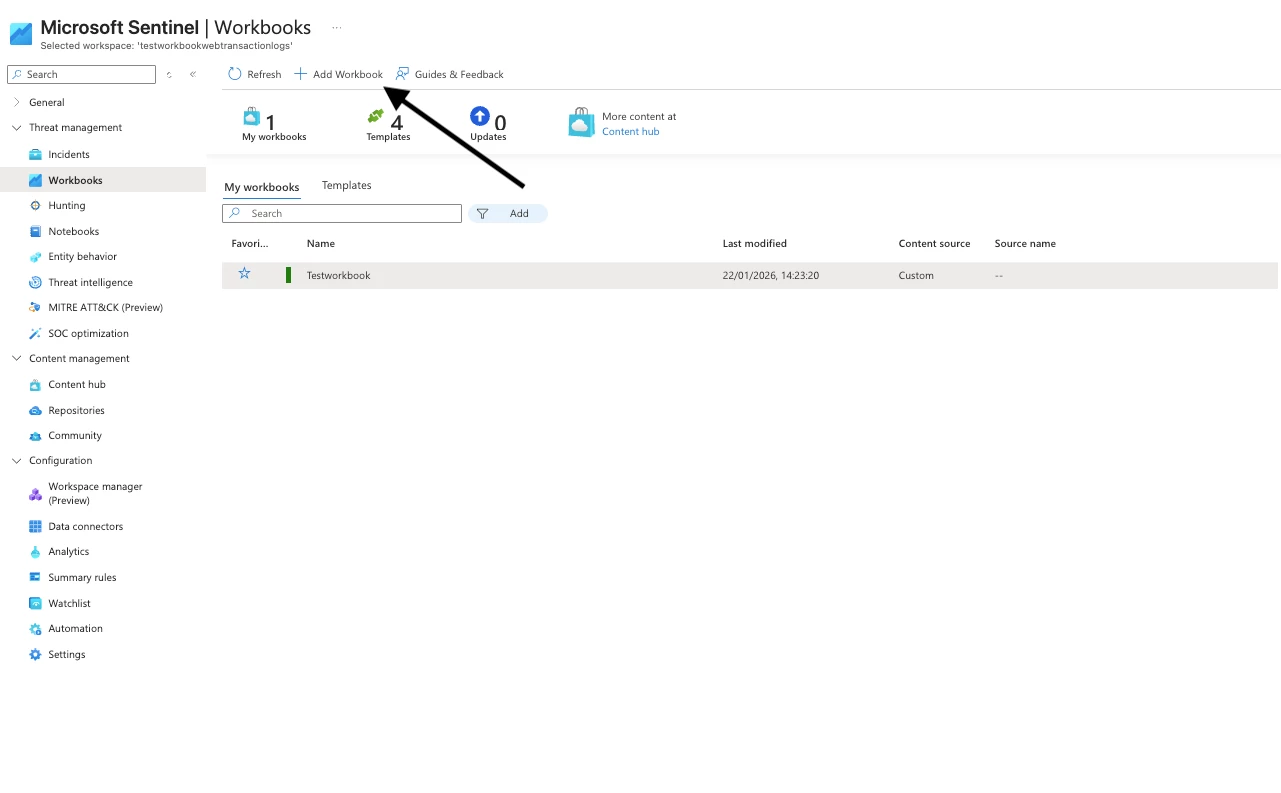Click the Data connectors icon
The width and height of the screenshot is (1281, 793).
(35, 526)
